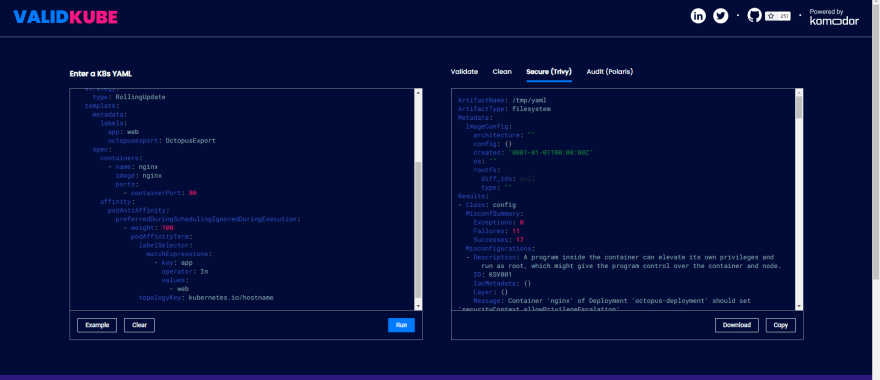This screenshot has height=380, width=880.
Task: Click the 'affinity:' line
Action: click(117, 202)
